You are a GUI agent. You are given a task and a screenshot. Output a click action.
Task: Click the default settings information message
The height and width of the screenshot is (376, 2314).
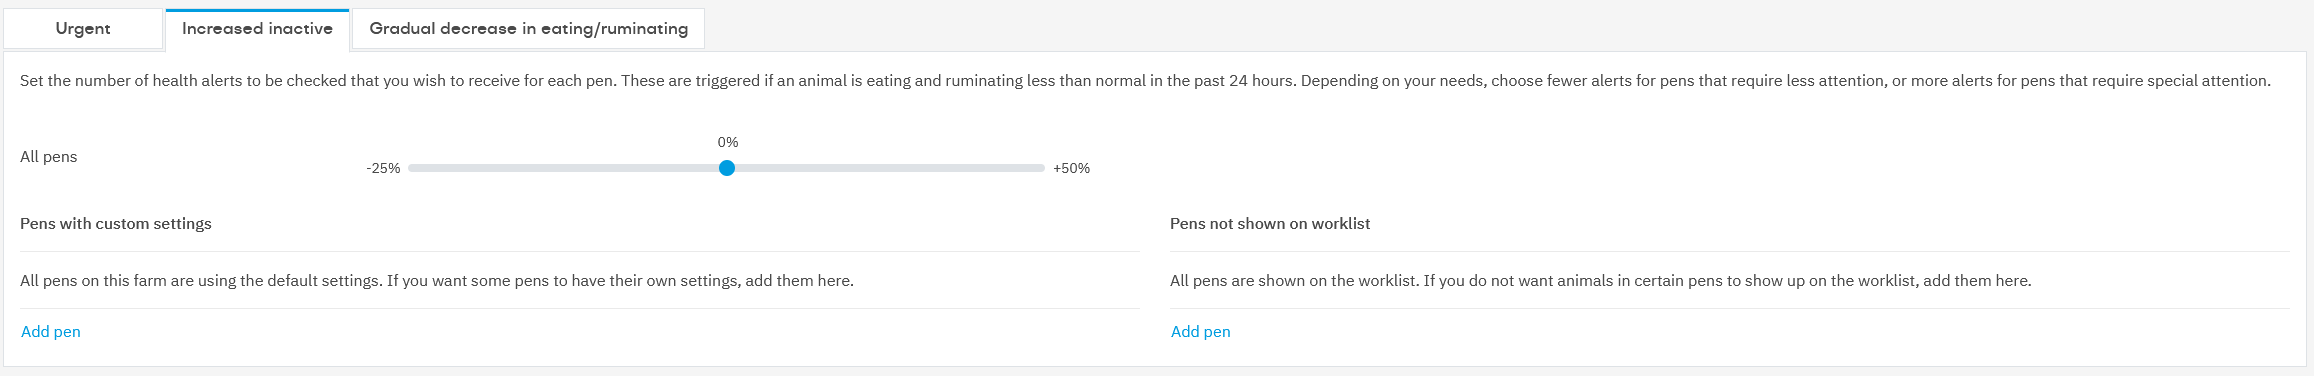(x=437, y=281)
